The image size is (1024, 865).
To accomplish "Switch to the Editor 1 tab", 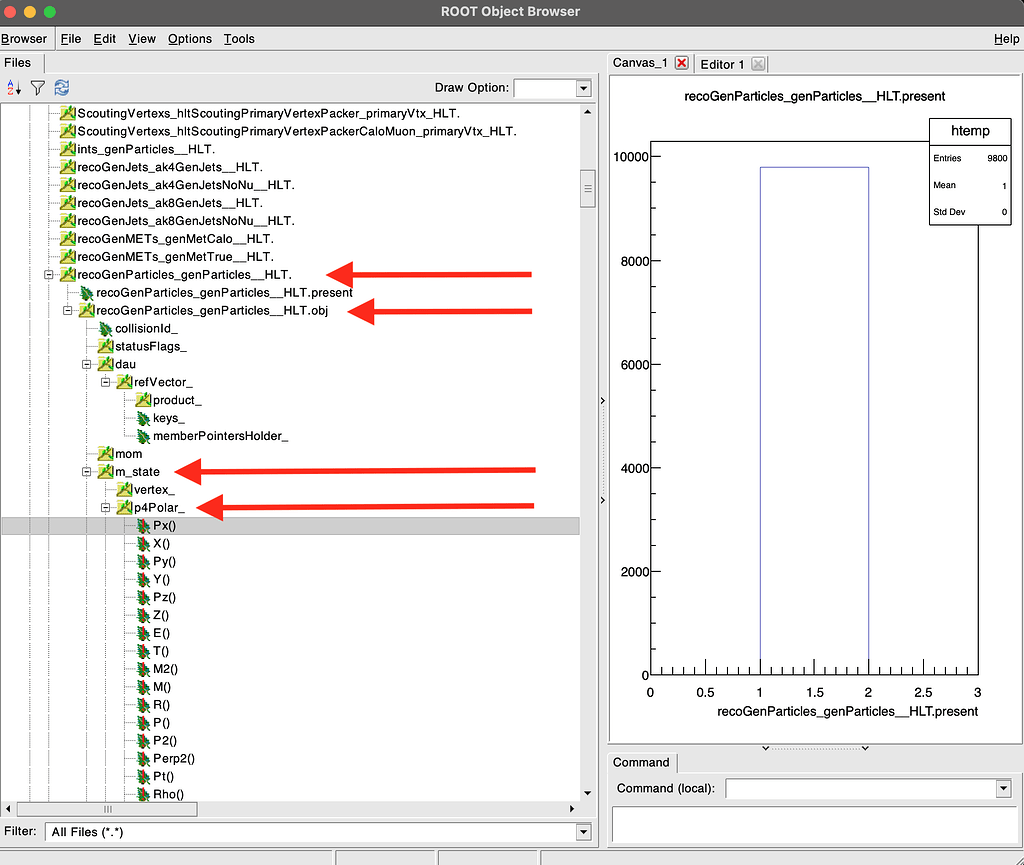I will click(722, 64).
